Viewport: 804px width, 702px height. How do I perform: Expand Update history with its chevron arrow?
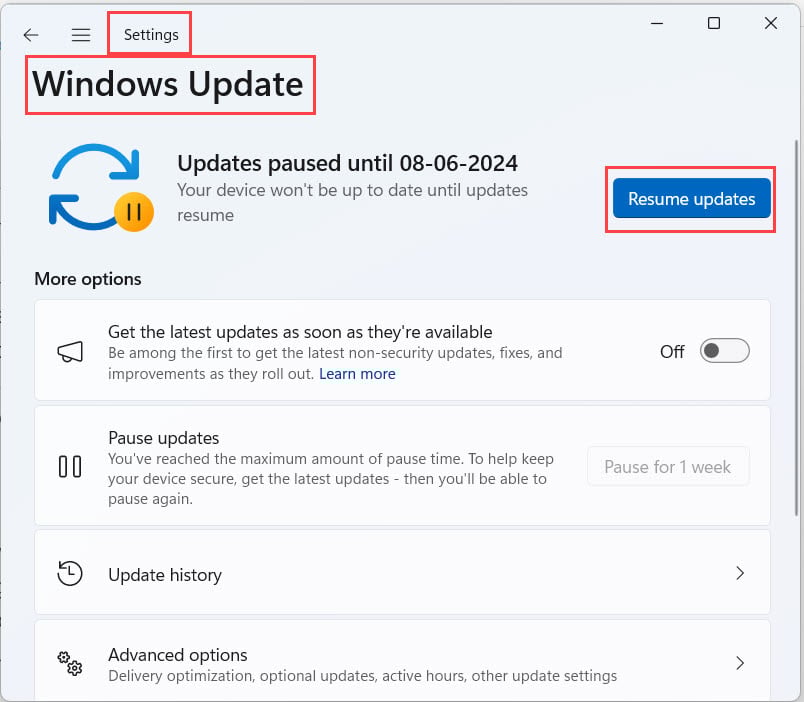[739, 573]
